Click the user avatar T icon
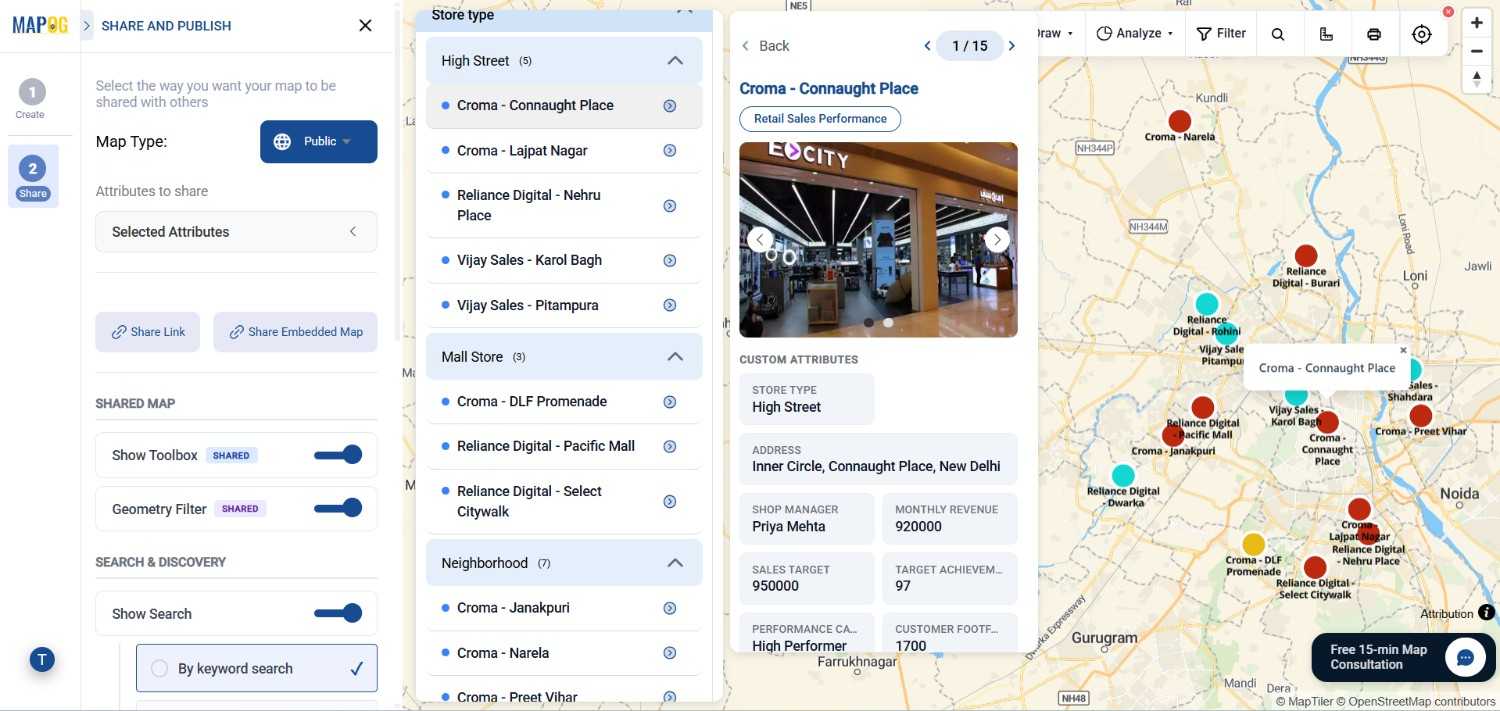Screen dimensions: 1500x711 (x=42, y=659)
